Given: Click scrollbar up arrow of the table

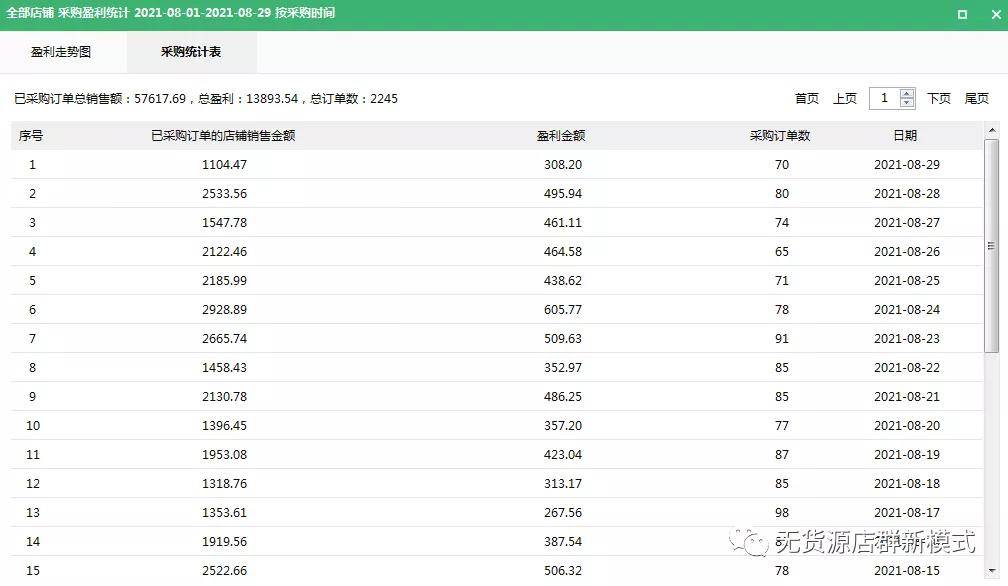Looking at the screenshot, I should tap(991, 131).
